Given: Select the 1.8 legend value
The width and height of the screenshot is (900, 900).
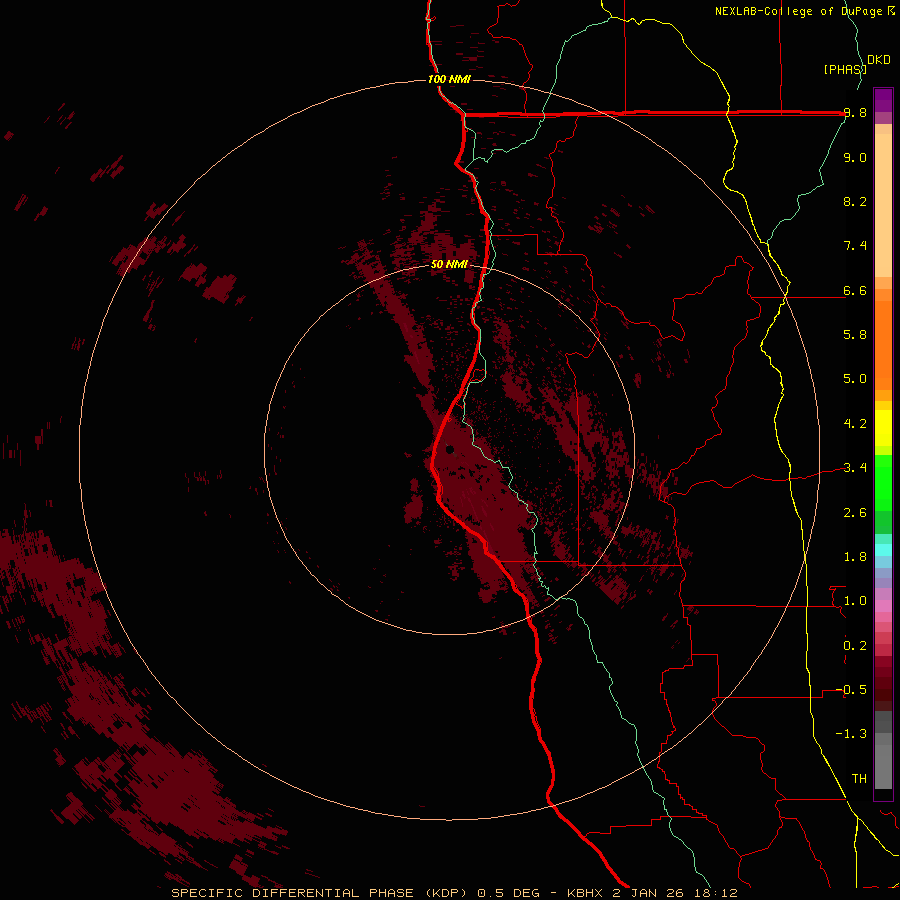Looking at the screenshot, I should coord(855,557).
